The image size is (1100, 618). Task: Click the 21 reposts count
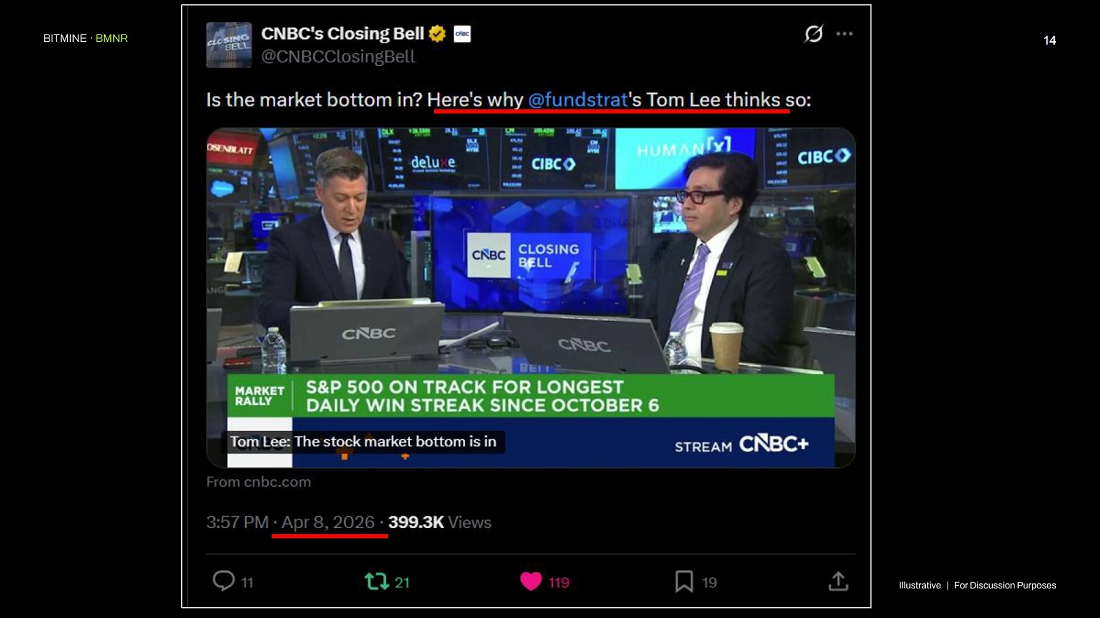tap(402, 582)
